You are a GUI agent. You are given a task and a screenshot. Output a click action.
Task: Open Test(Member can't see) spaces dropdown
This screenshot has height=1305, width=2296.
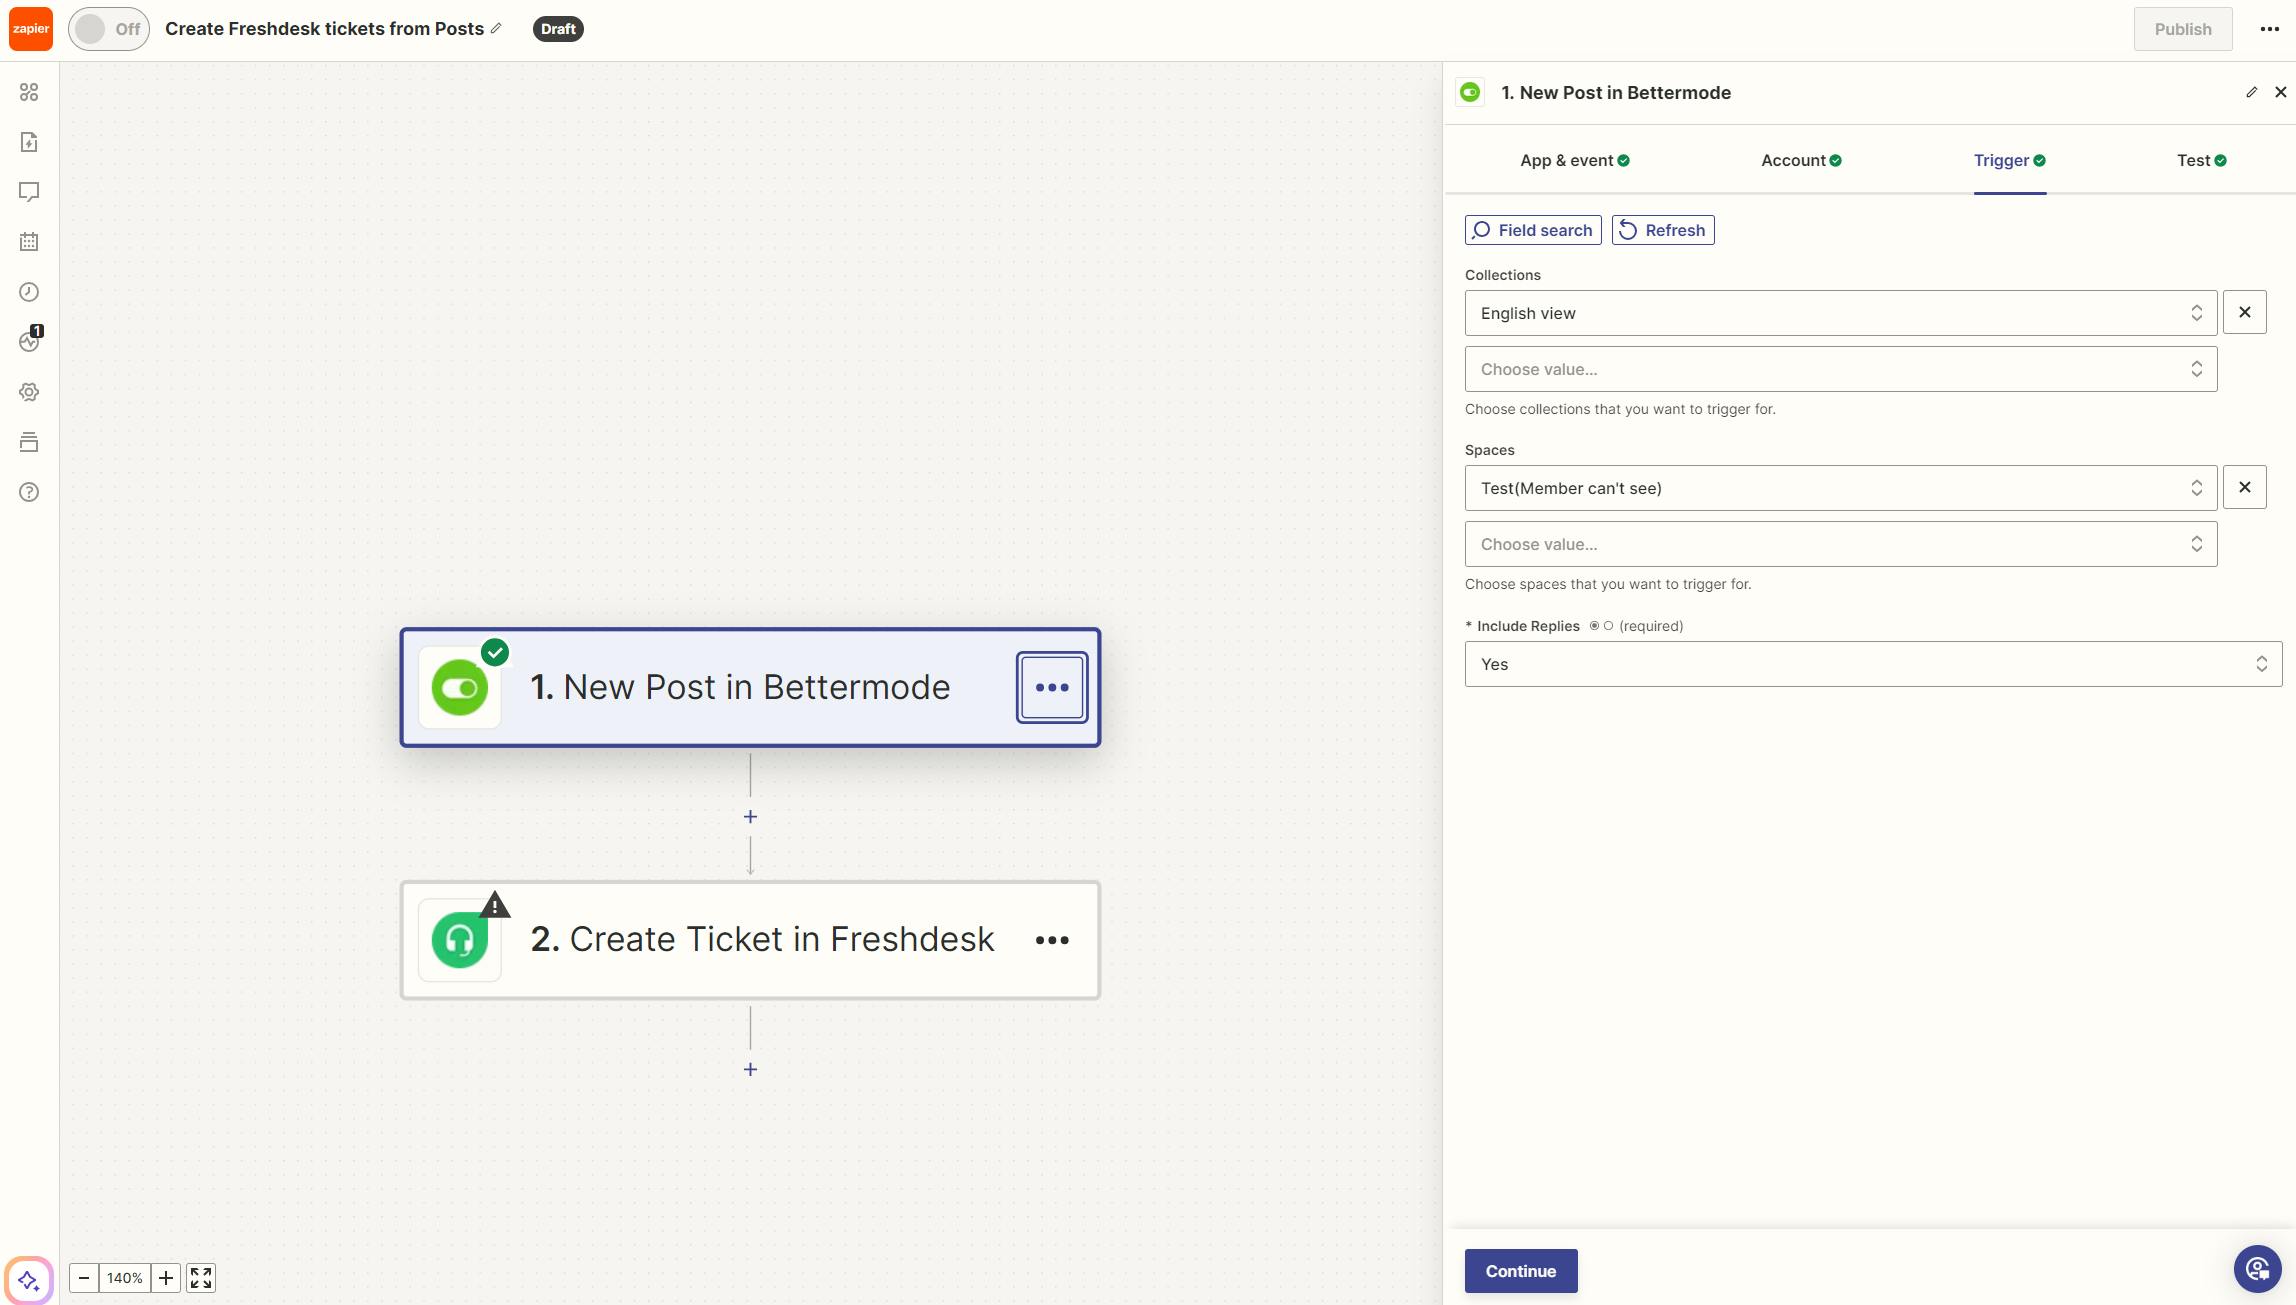pos(1840,488)
